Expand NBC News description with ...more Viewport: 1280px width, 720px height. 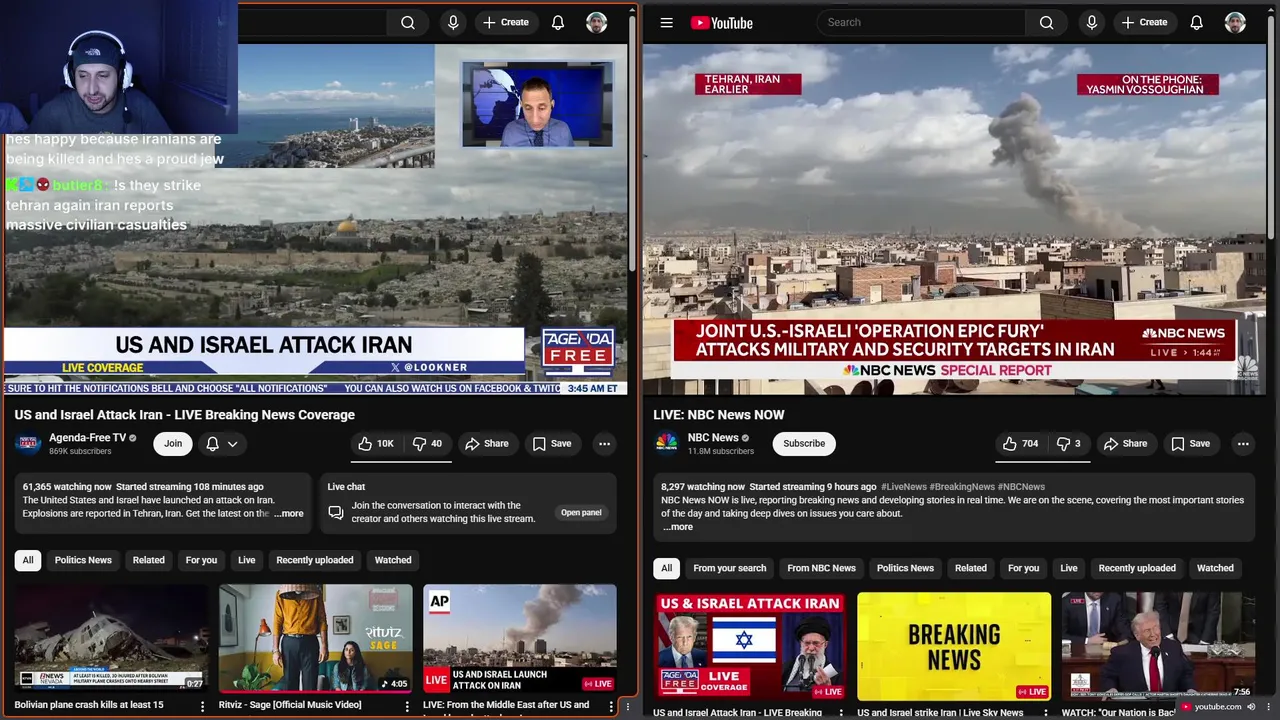click(677, 527)
